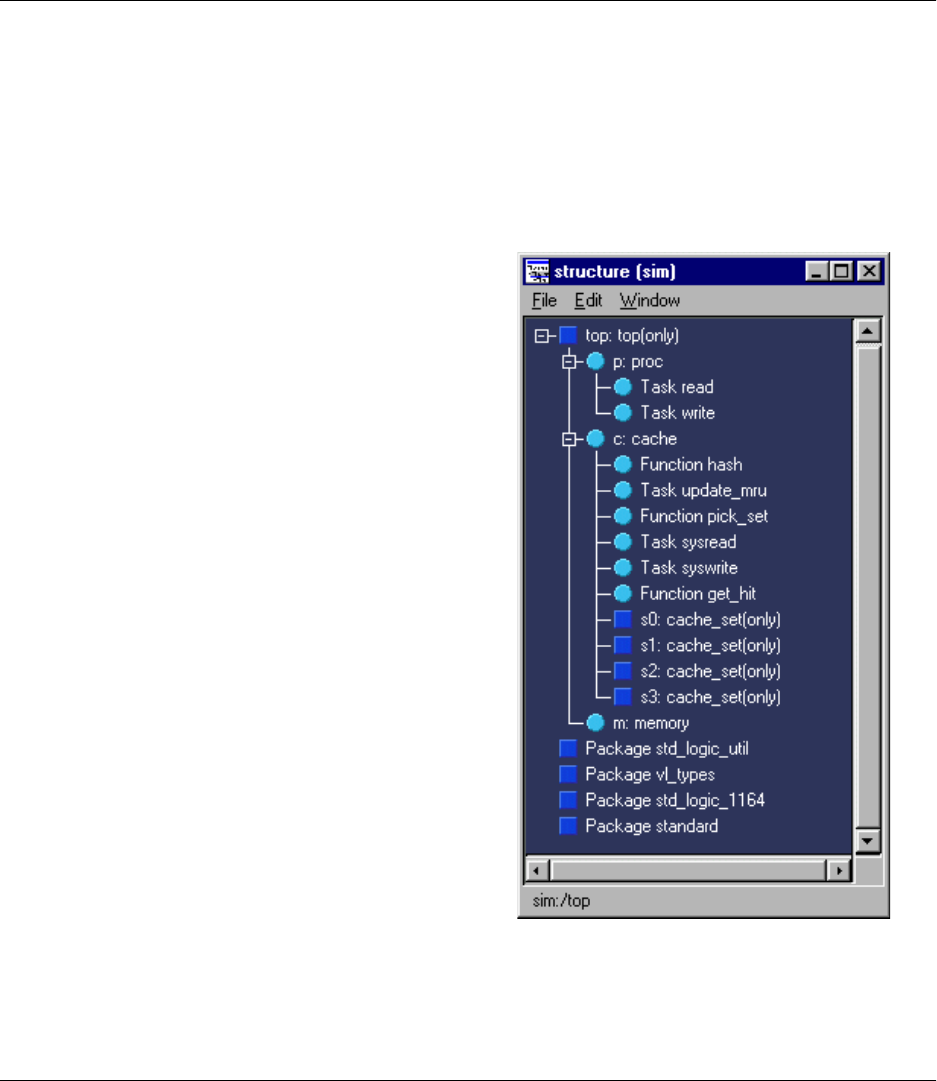Open the File menu

point(544,301)
